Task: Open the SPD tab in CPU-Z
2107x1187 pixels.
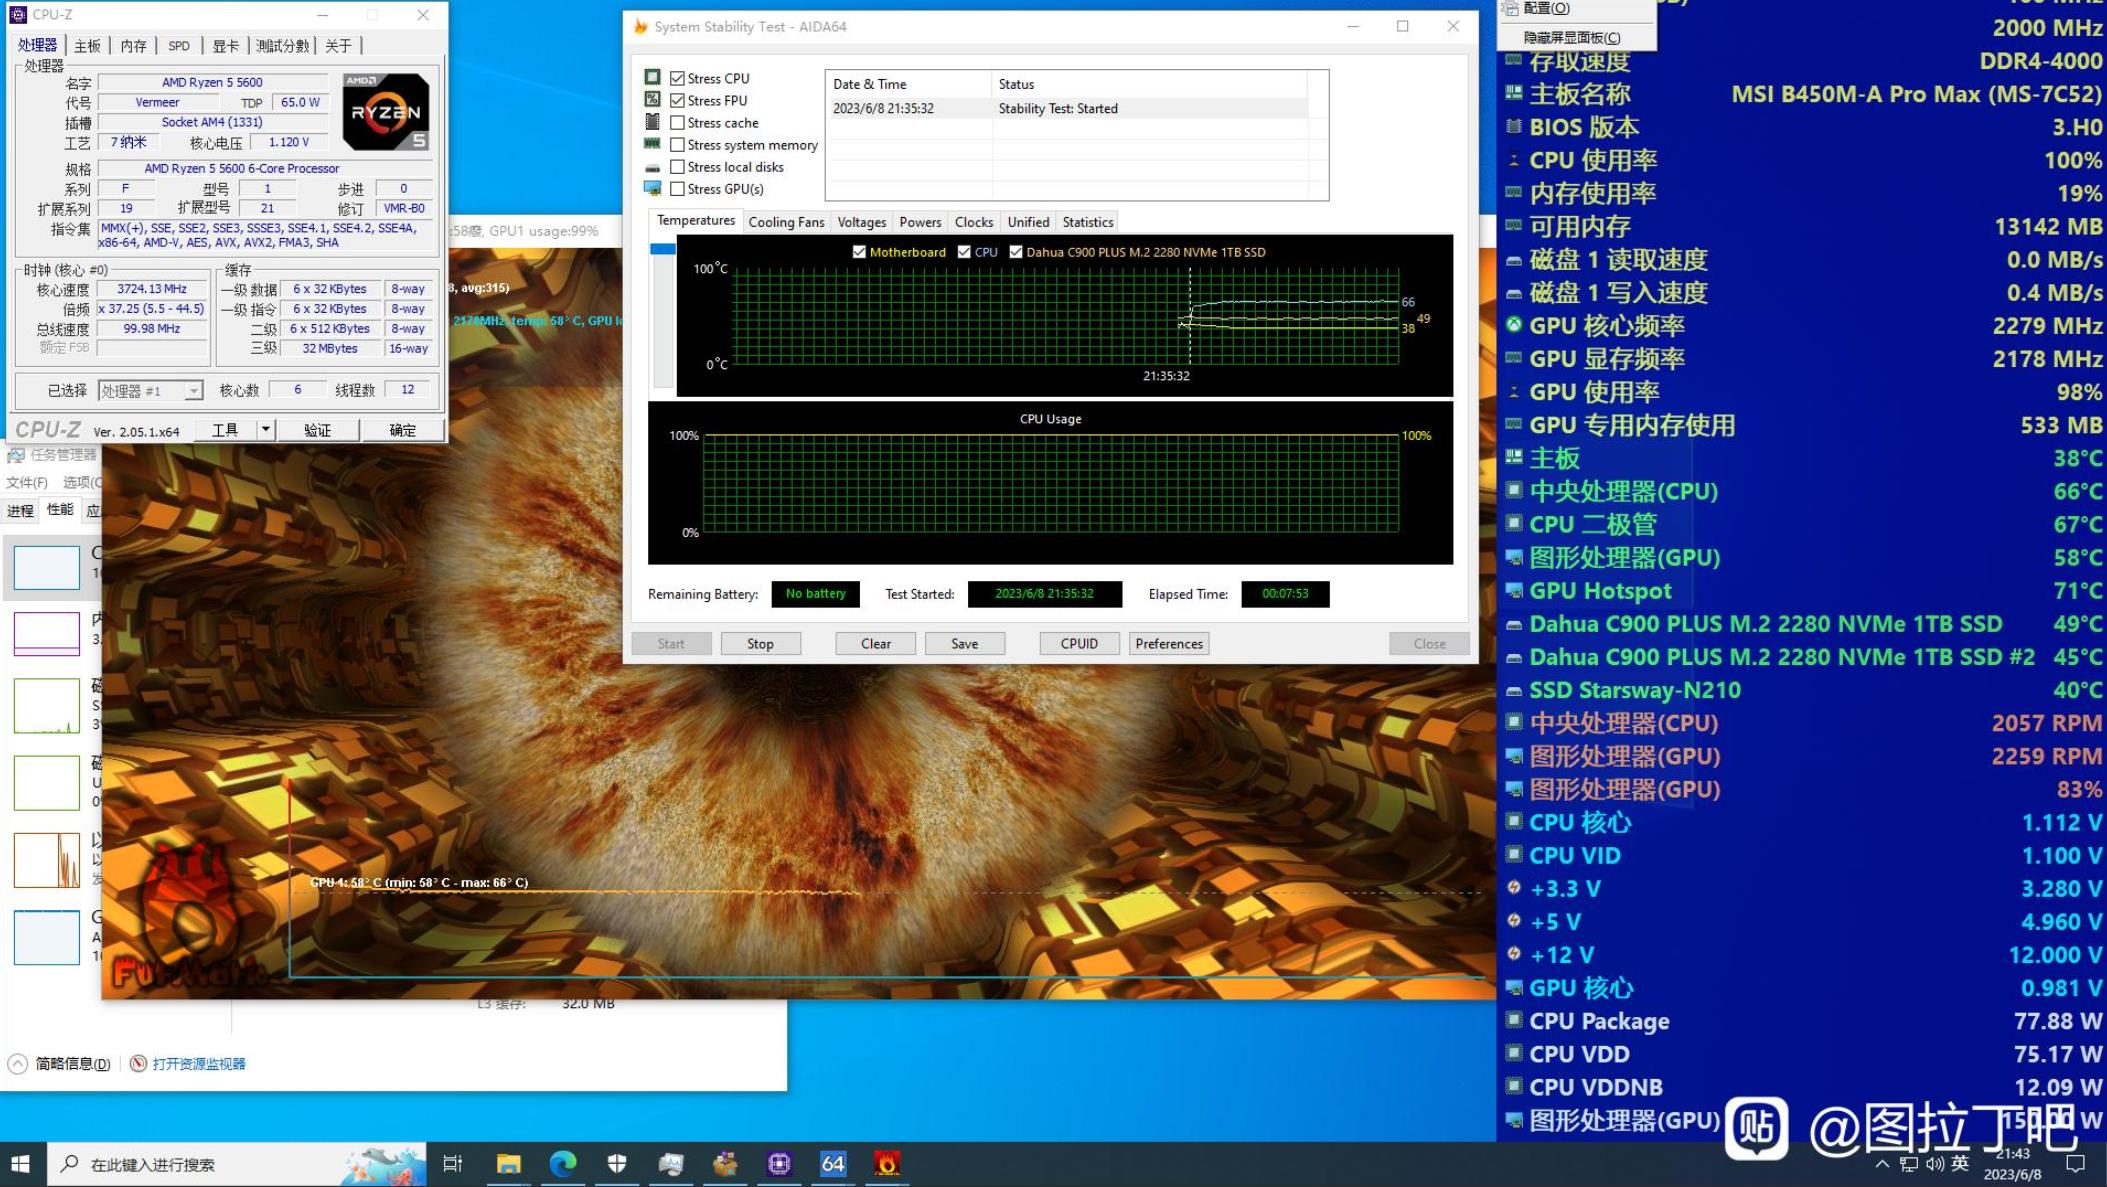Action: [x=179, y=46]
